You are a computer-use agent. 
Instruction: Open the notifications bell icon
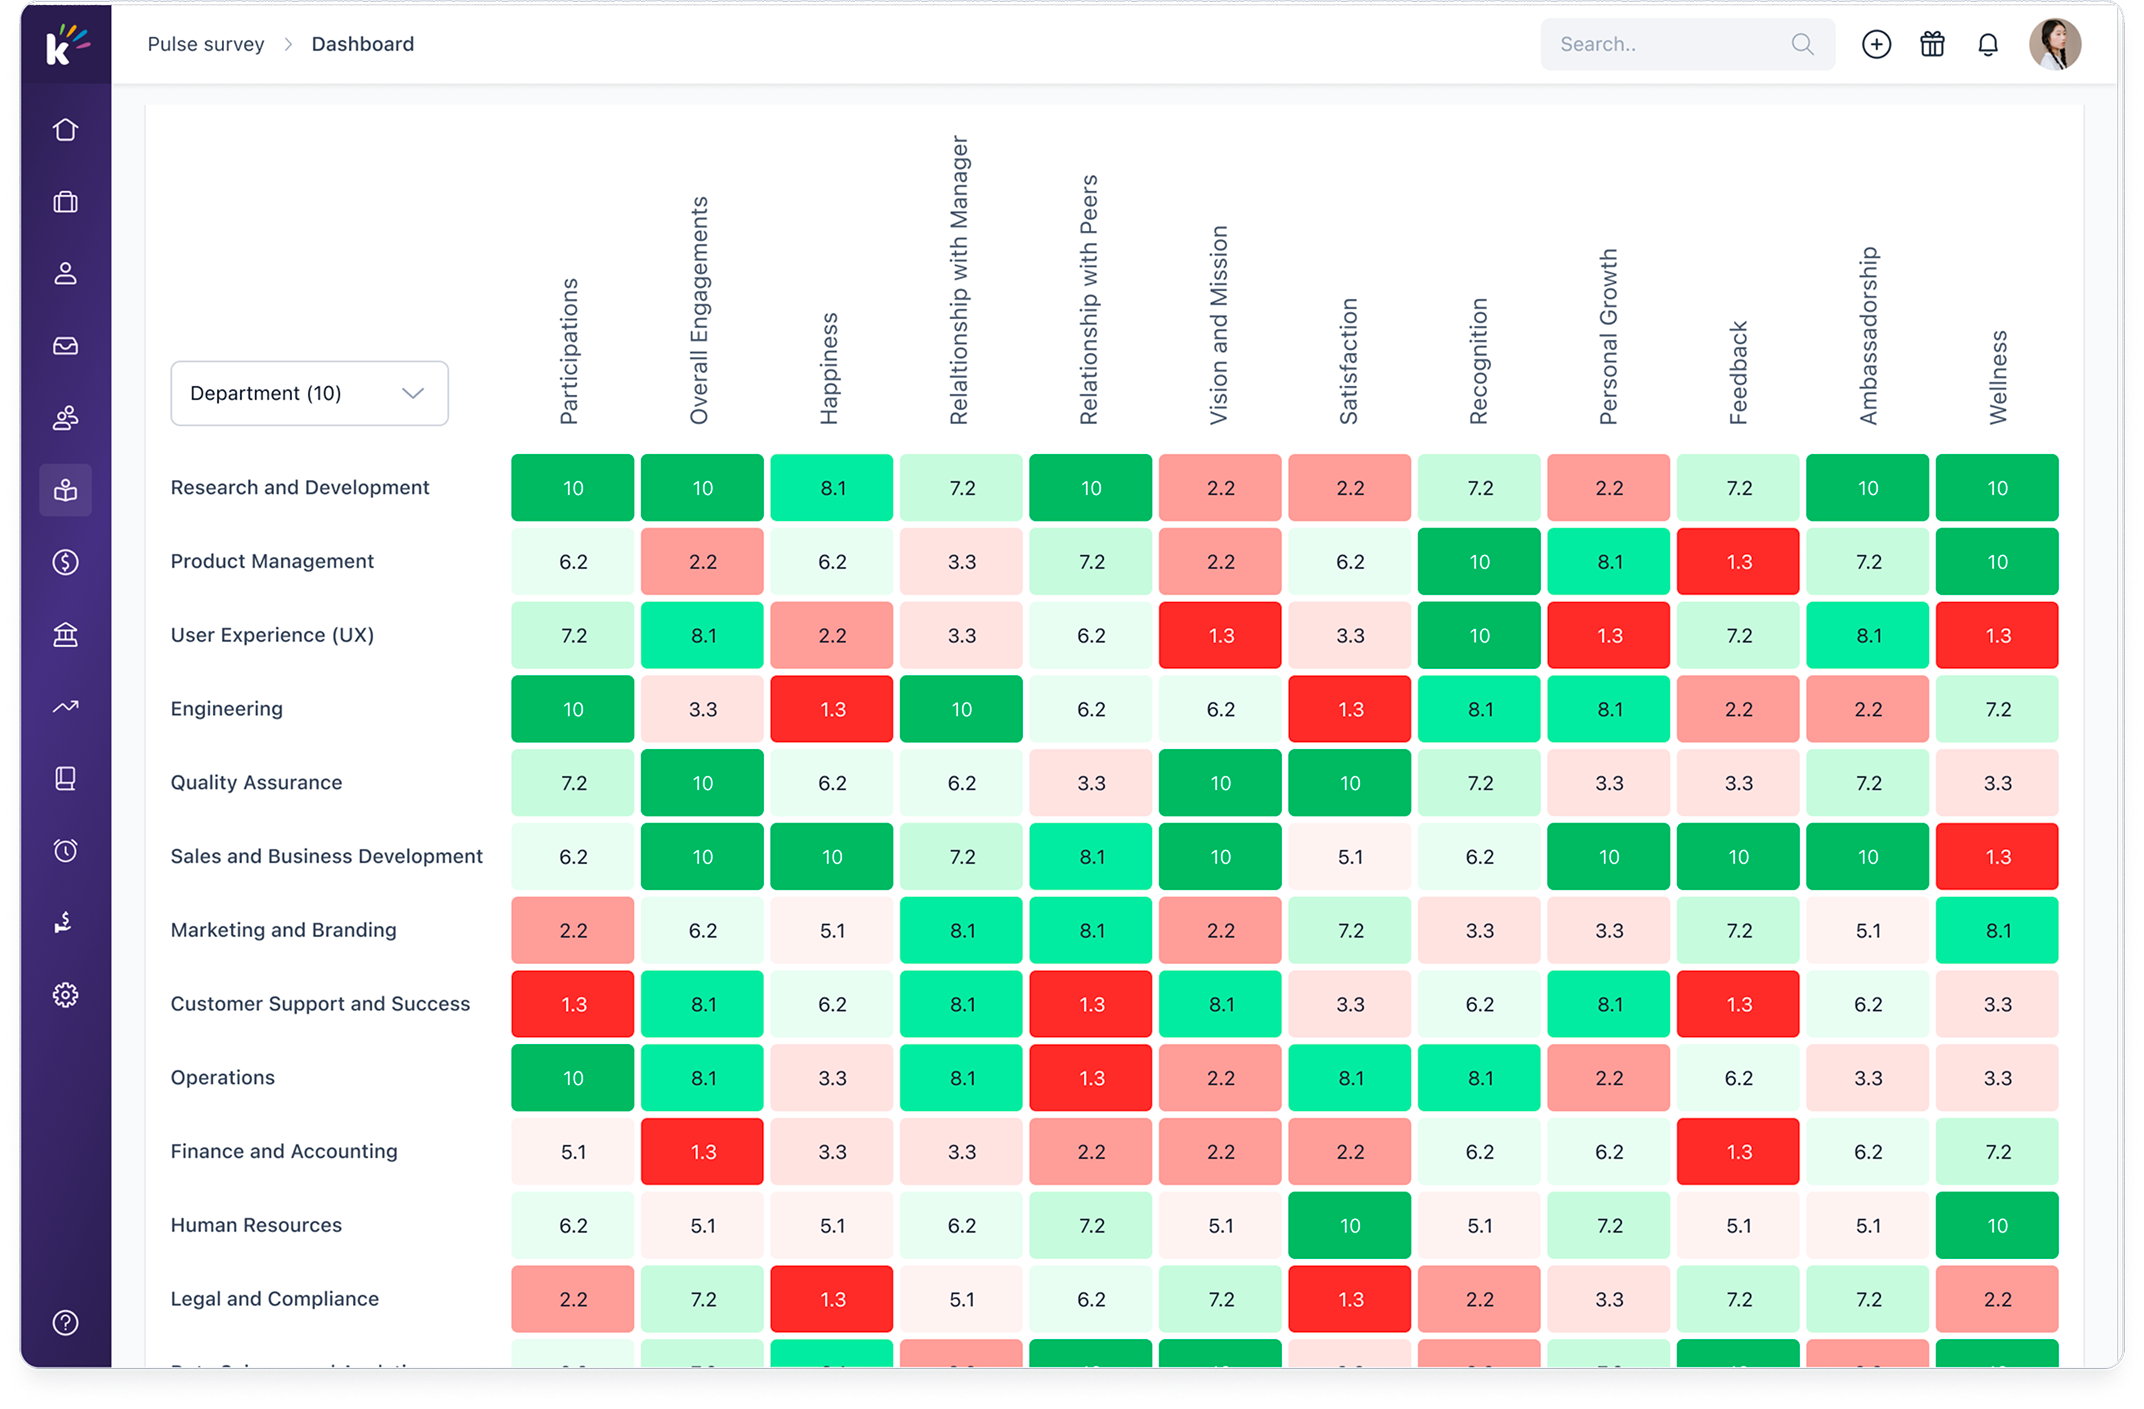pyautogui.click(x=1988, y=45)
